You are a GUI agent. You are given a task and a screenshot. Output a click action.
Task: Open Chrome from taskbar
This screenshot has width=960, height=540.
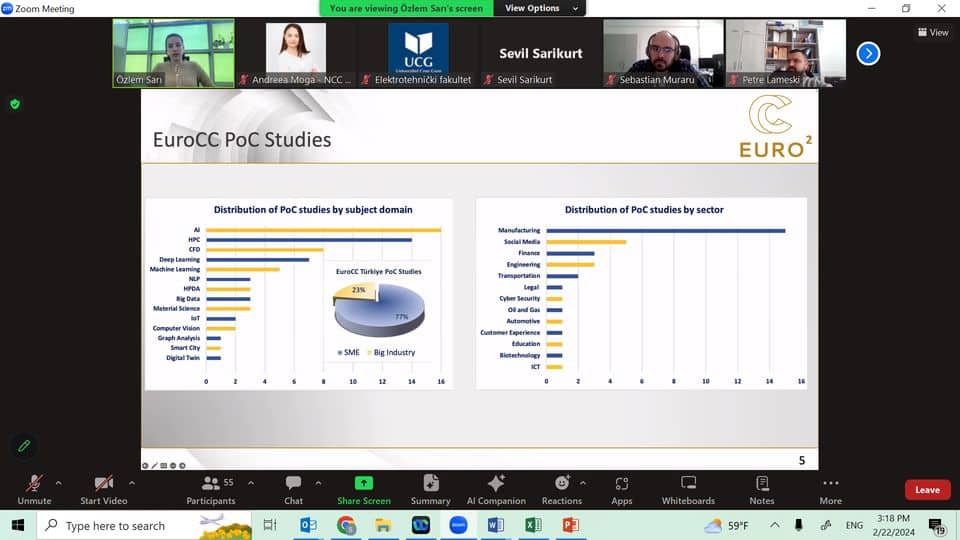(346, 525)
